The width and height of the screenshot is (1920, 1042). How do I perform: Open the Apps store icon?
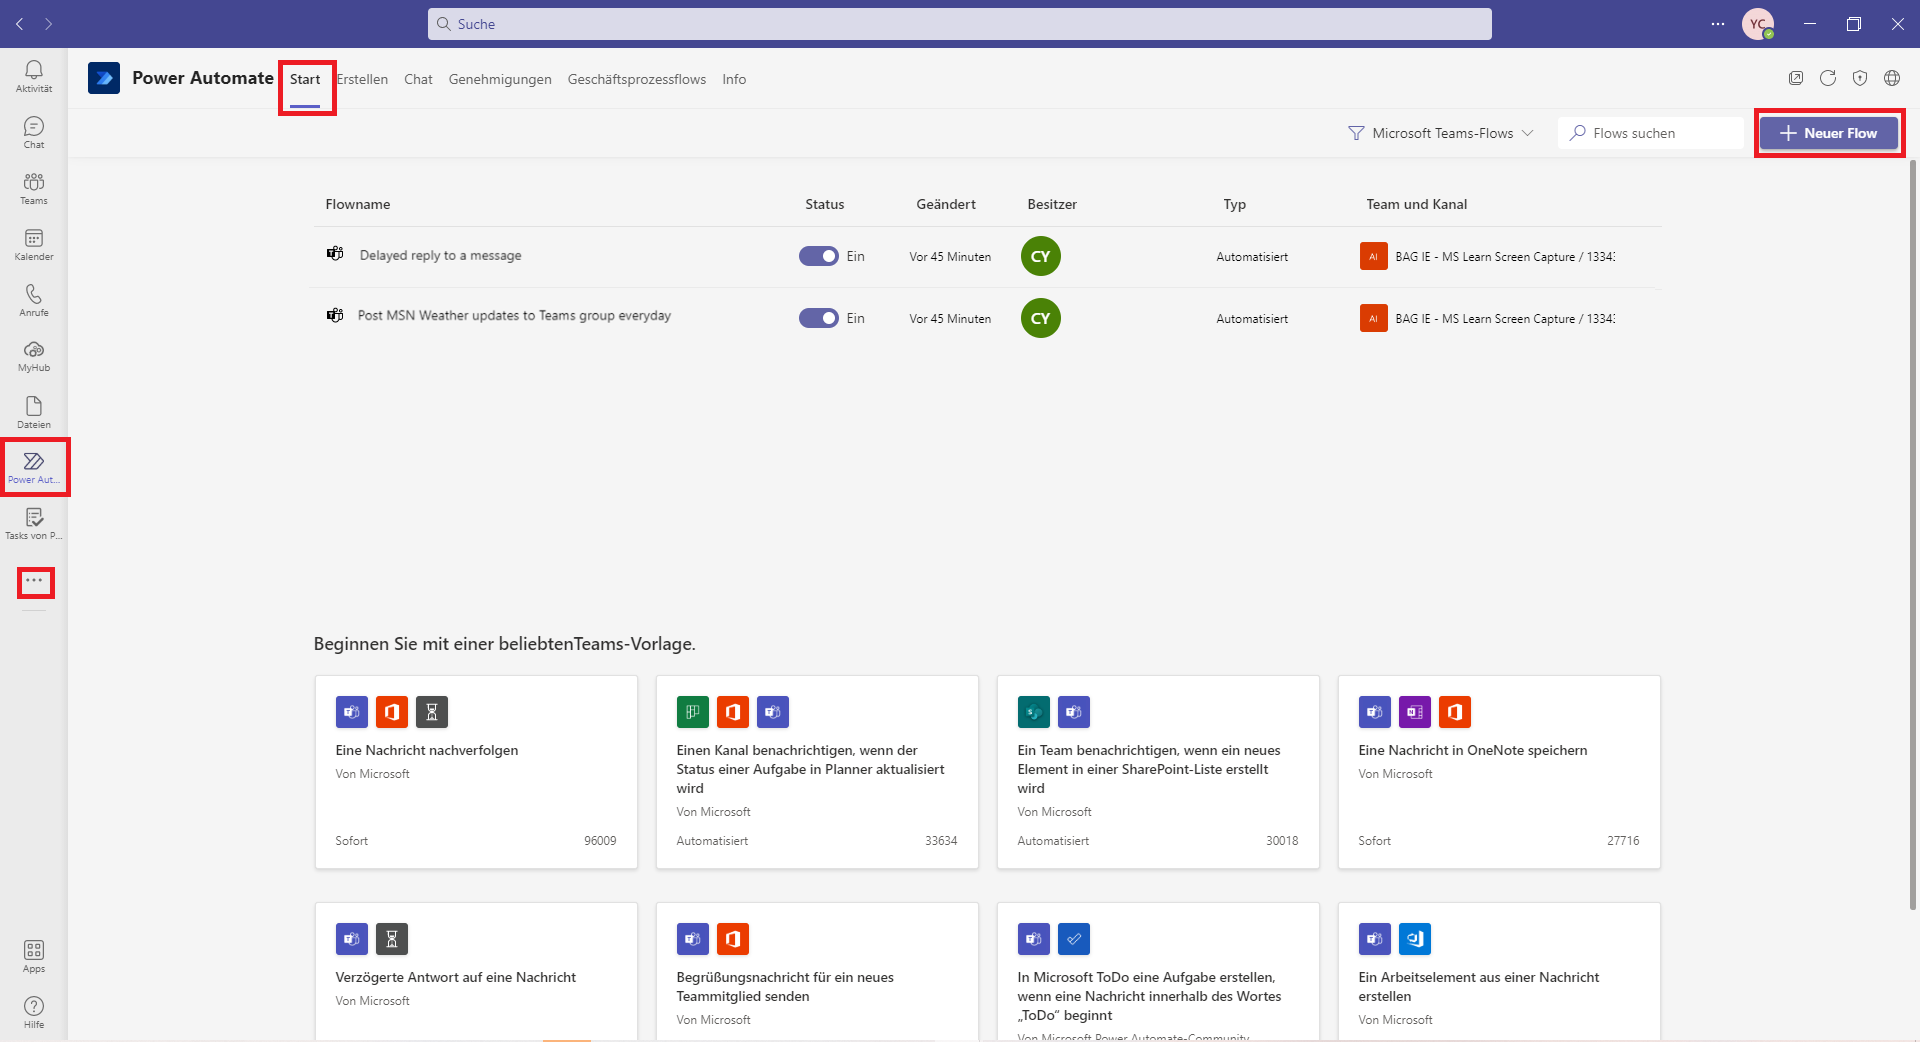point(34,956)
